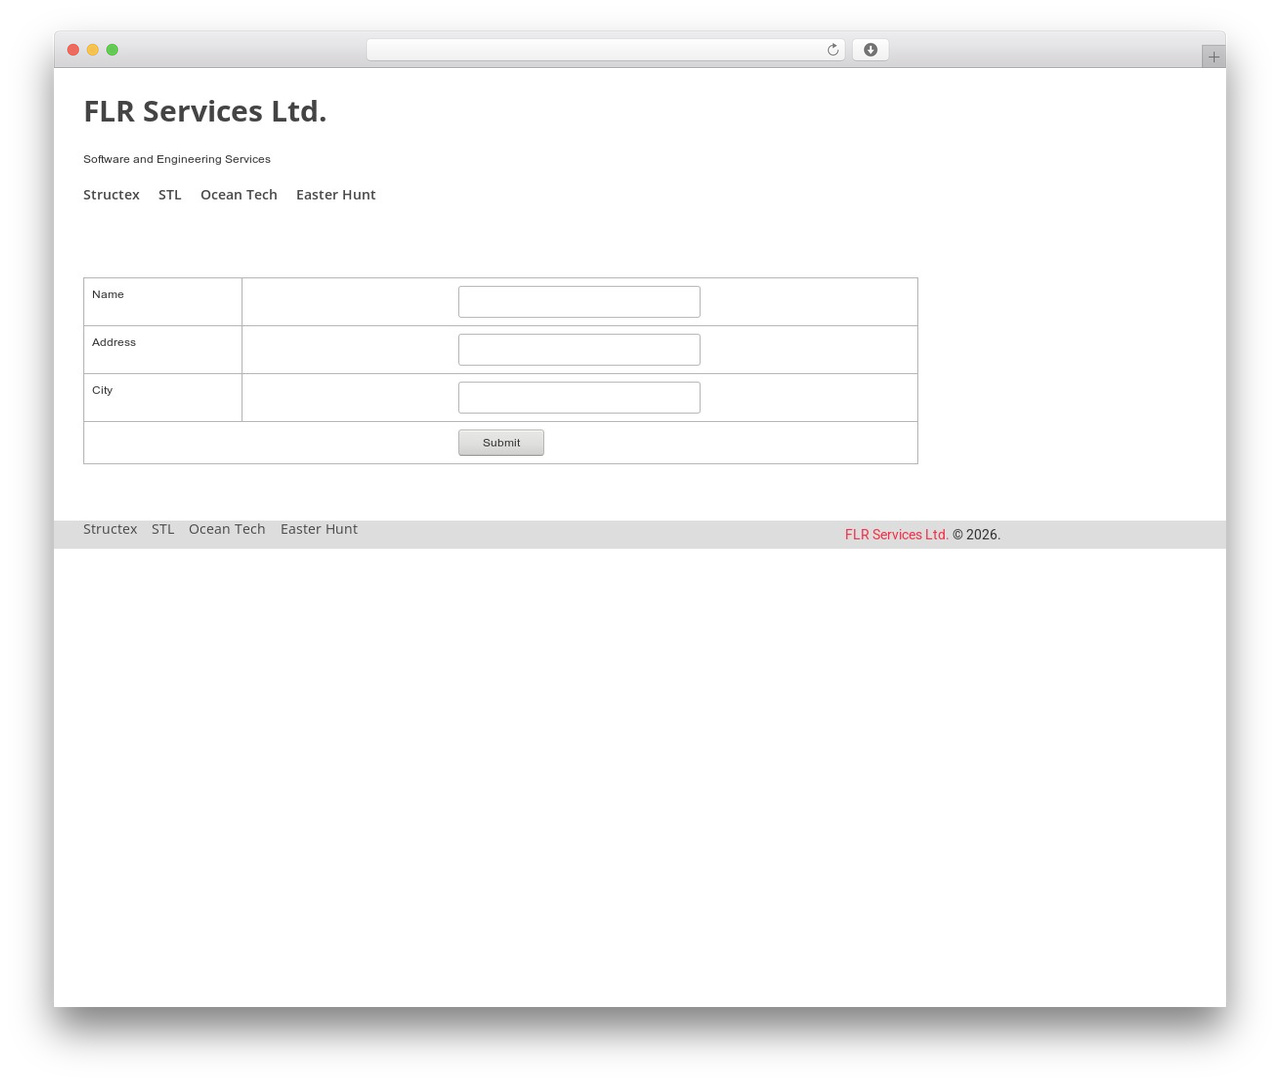Select the 'Software and Engineering Services' tagline
The image size is (1280, 1084).
pos(177,159)
